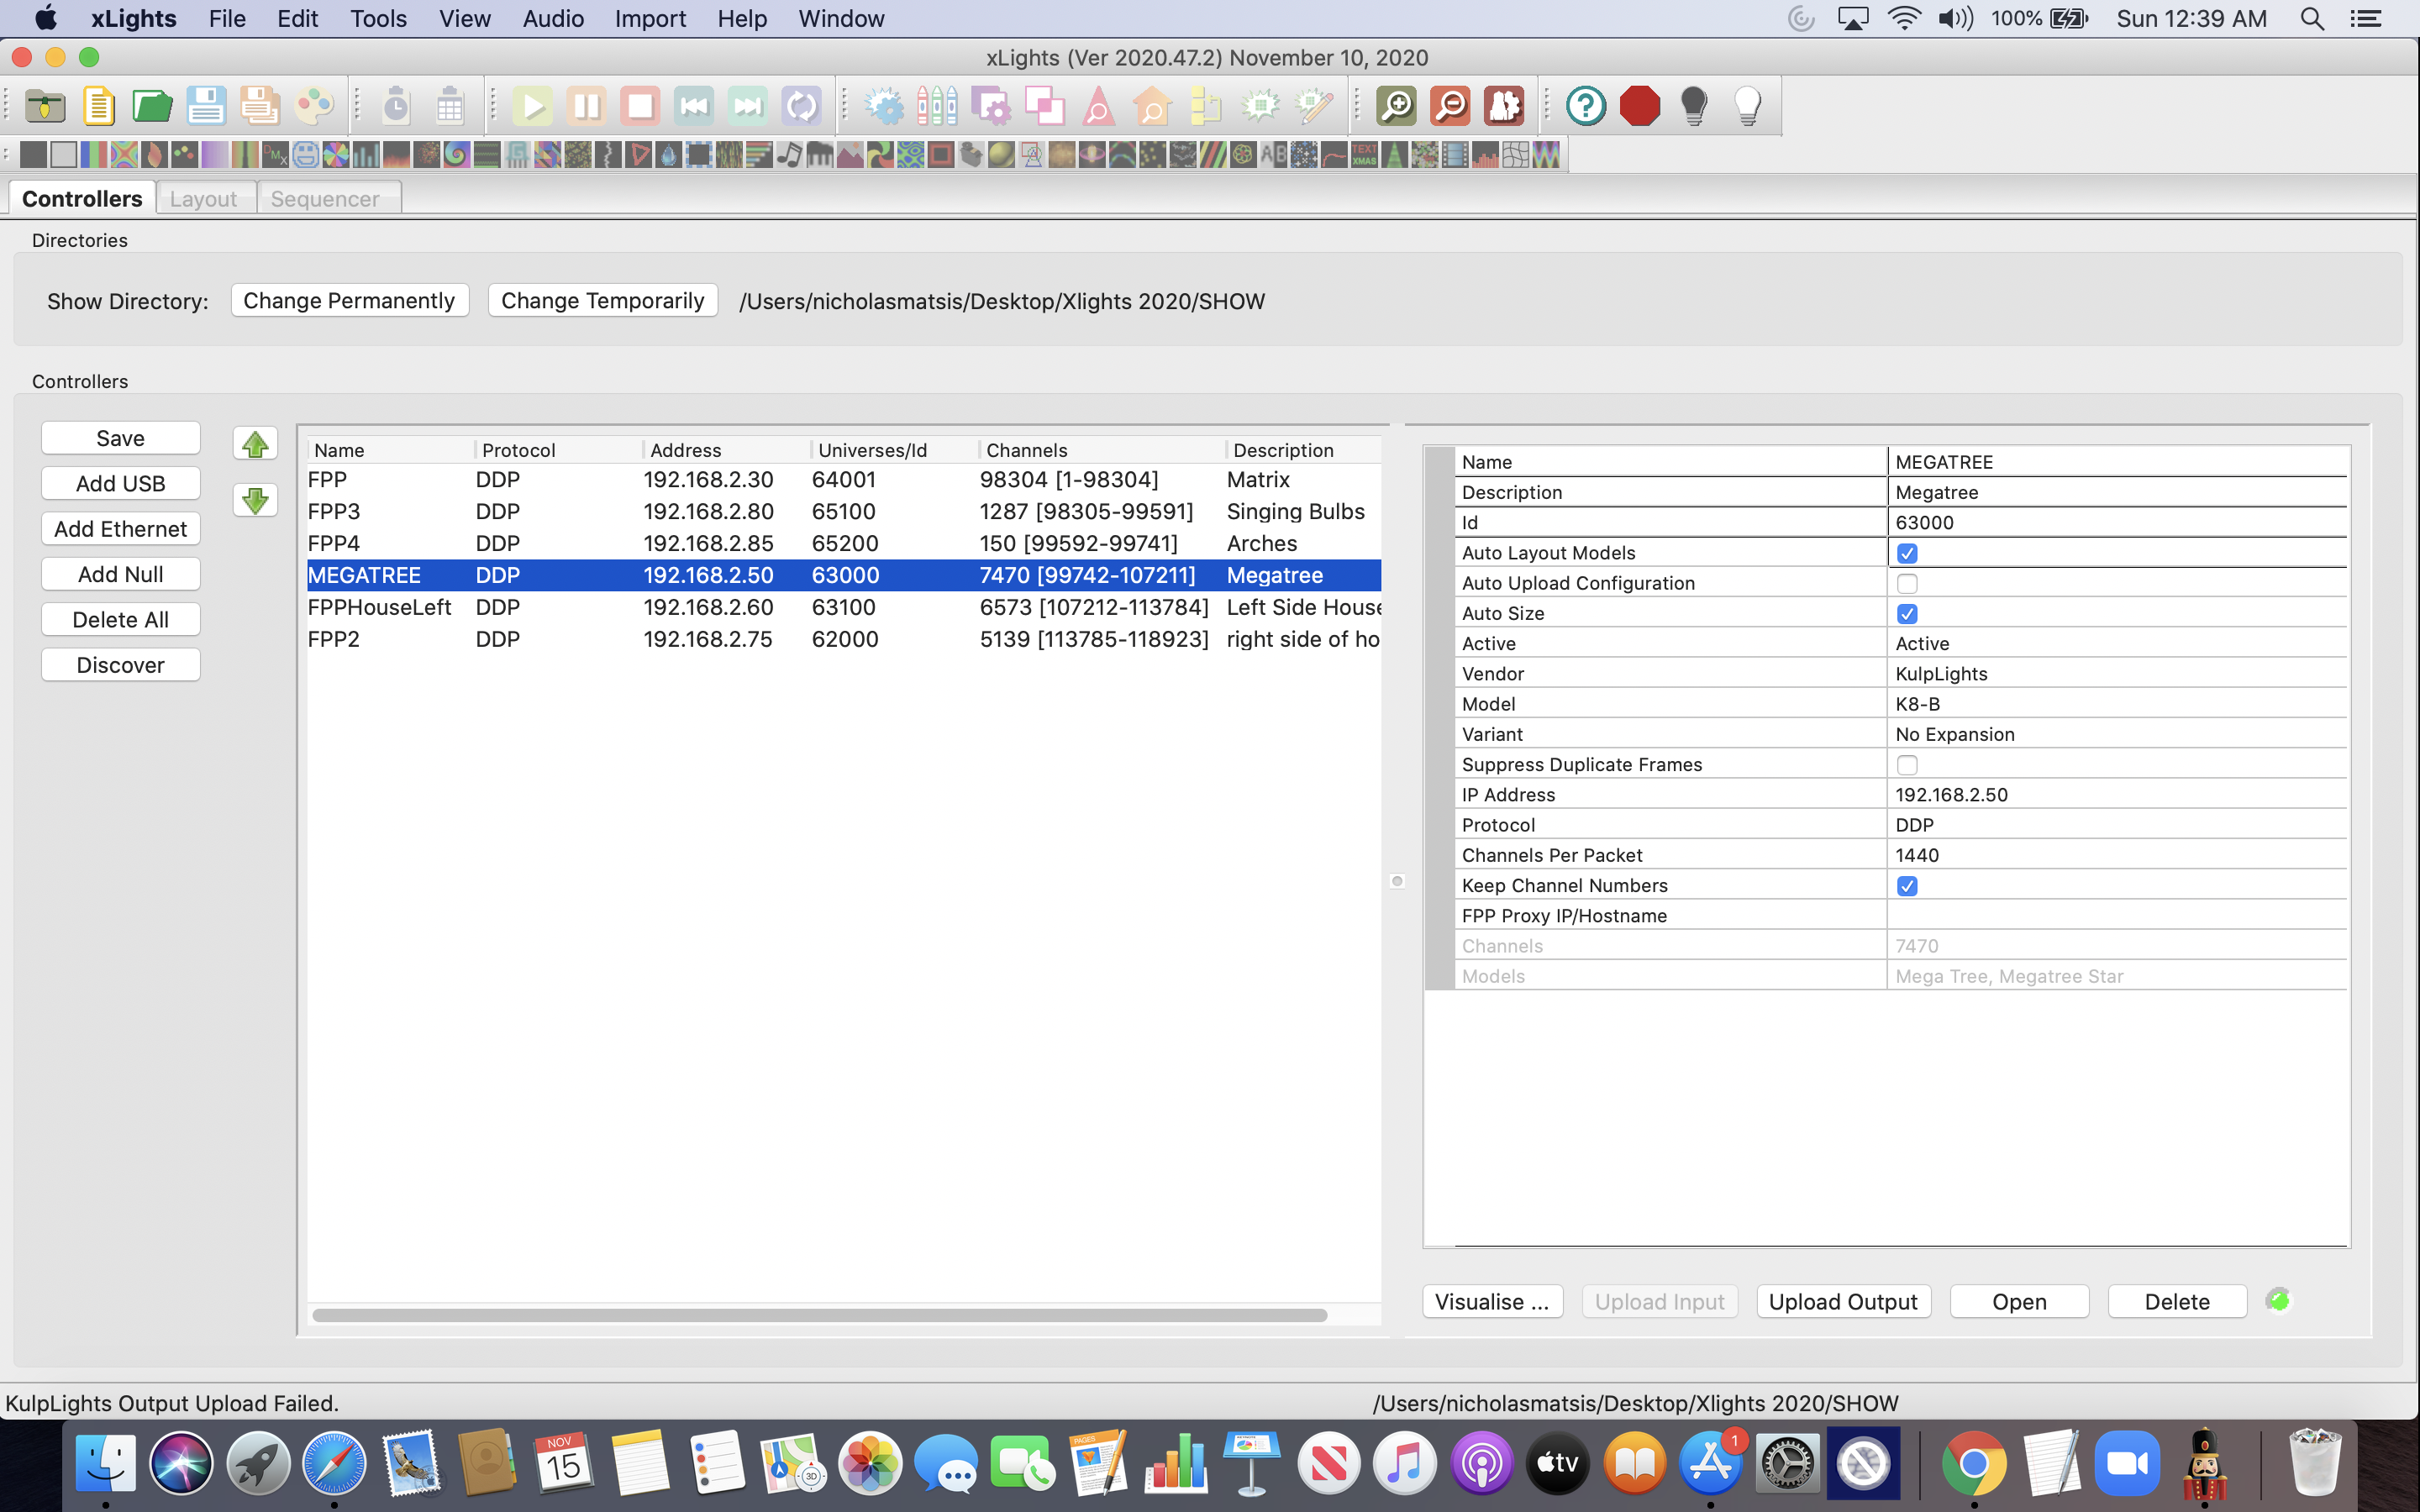This screenshot has width=2420, height=1512.
Task: Open the Variant No Expansion dropdown
Action: pos(2117,734)
